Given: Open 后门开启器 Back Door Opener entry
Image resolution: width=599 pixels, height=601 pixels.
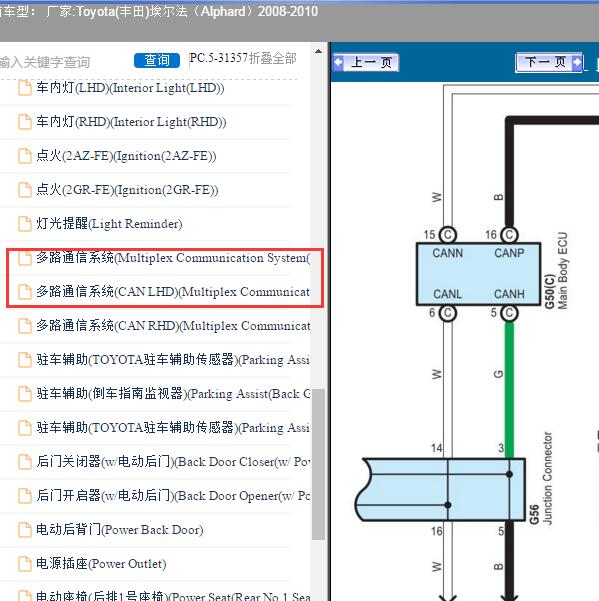Looking at the screenshot, I should 173,496.
